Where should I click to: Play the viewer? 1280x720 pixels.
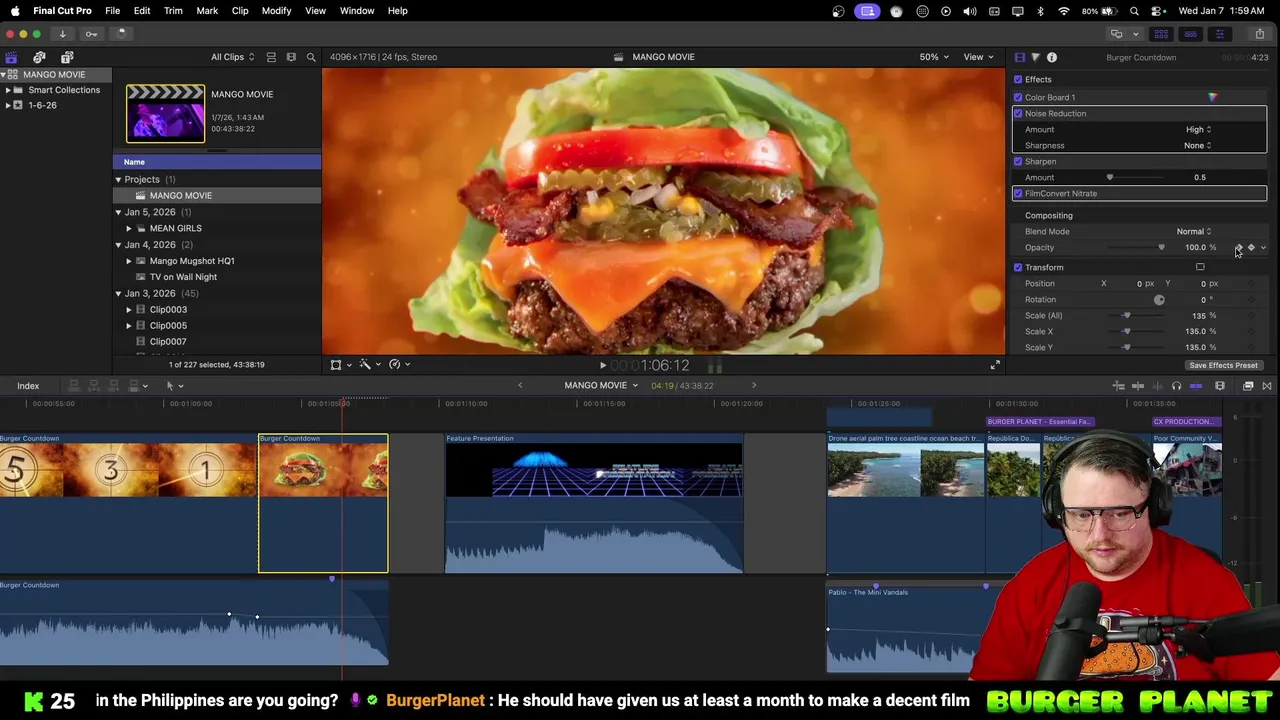pyautogui.click(x=602, y=366)
